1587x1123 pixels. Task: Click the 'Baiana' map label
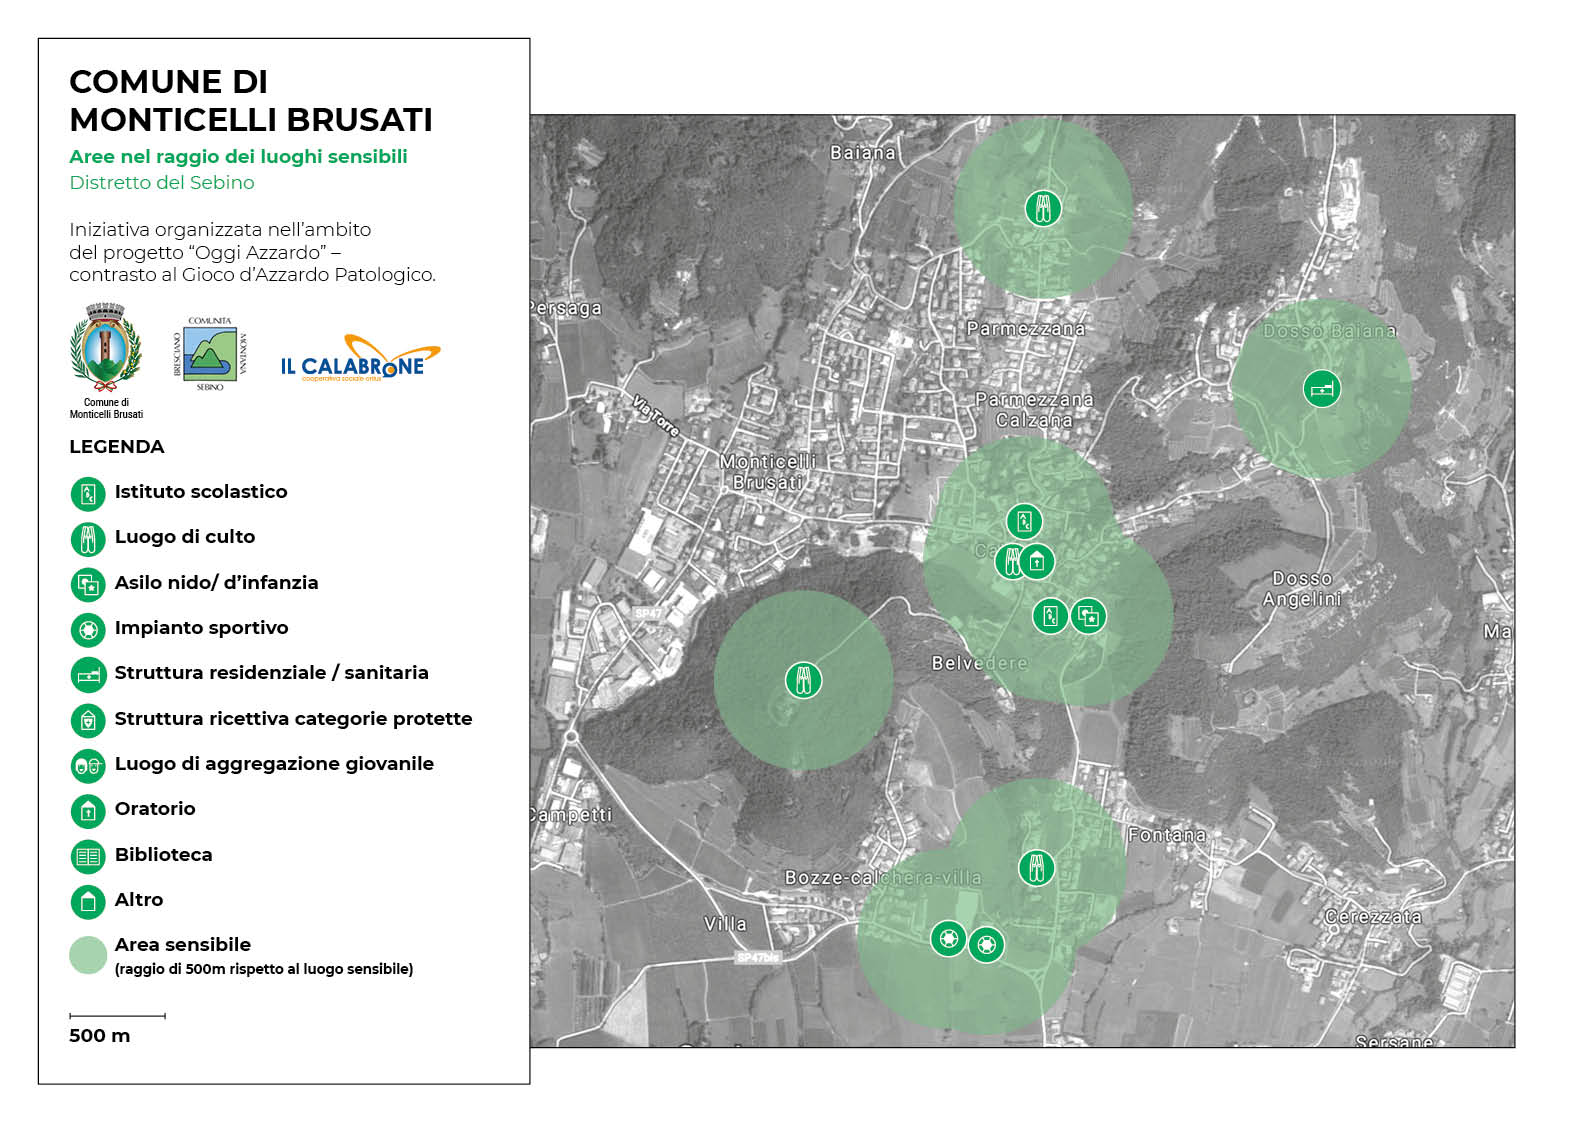[862, 153]
